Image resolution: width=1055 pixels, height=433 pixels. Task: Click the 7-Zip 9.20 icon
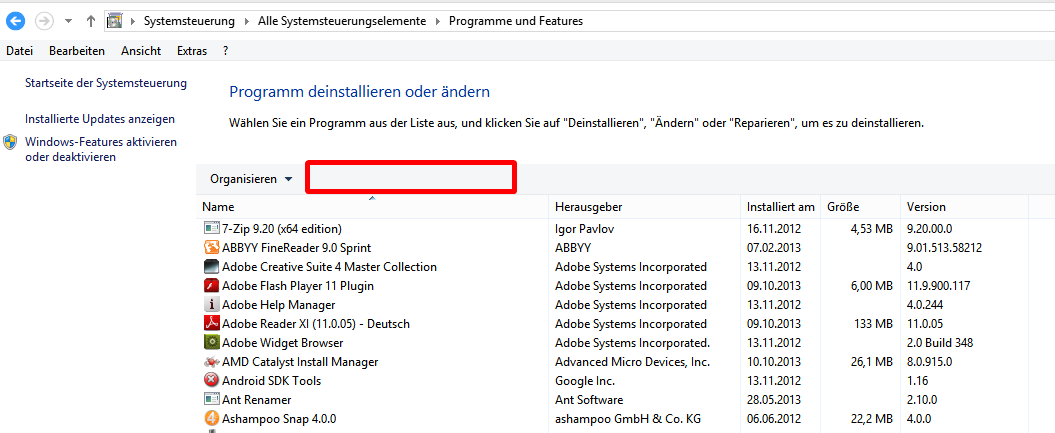pyautogui.click(x=211, y=229)
